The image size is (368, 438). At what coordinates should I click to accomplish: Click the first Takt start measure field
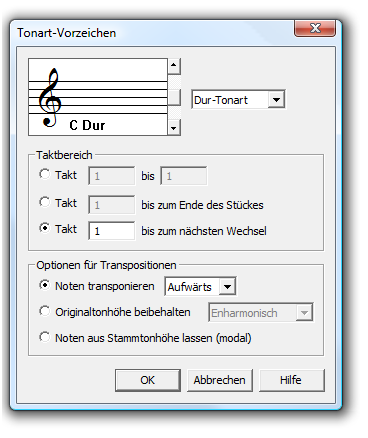click(x=112, y=176)
